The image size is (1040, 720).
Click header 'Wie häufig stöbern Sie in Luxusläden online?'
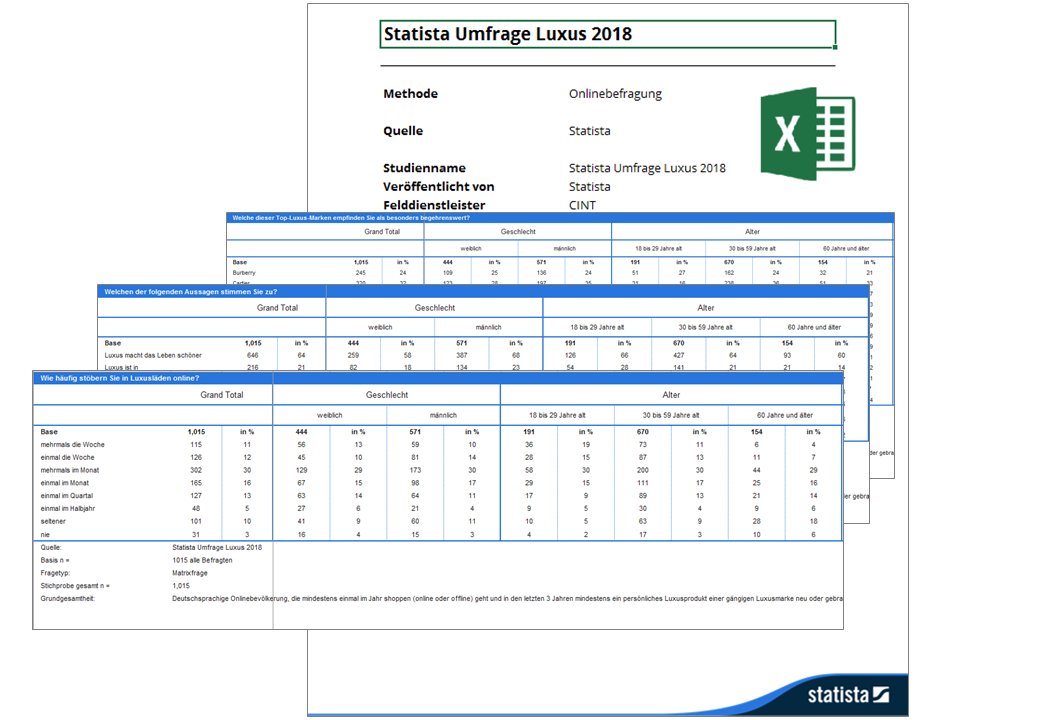119,378
